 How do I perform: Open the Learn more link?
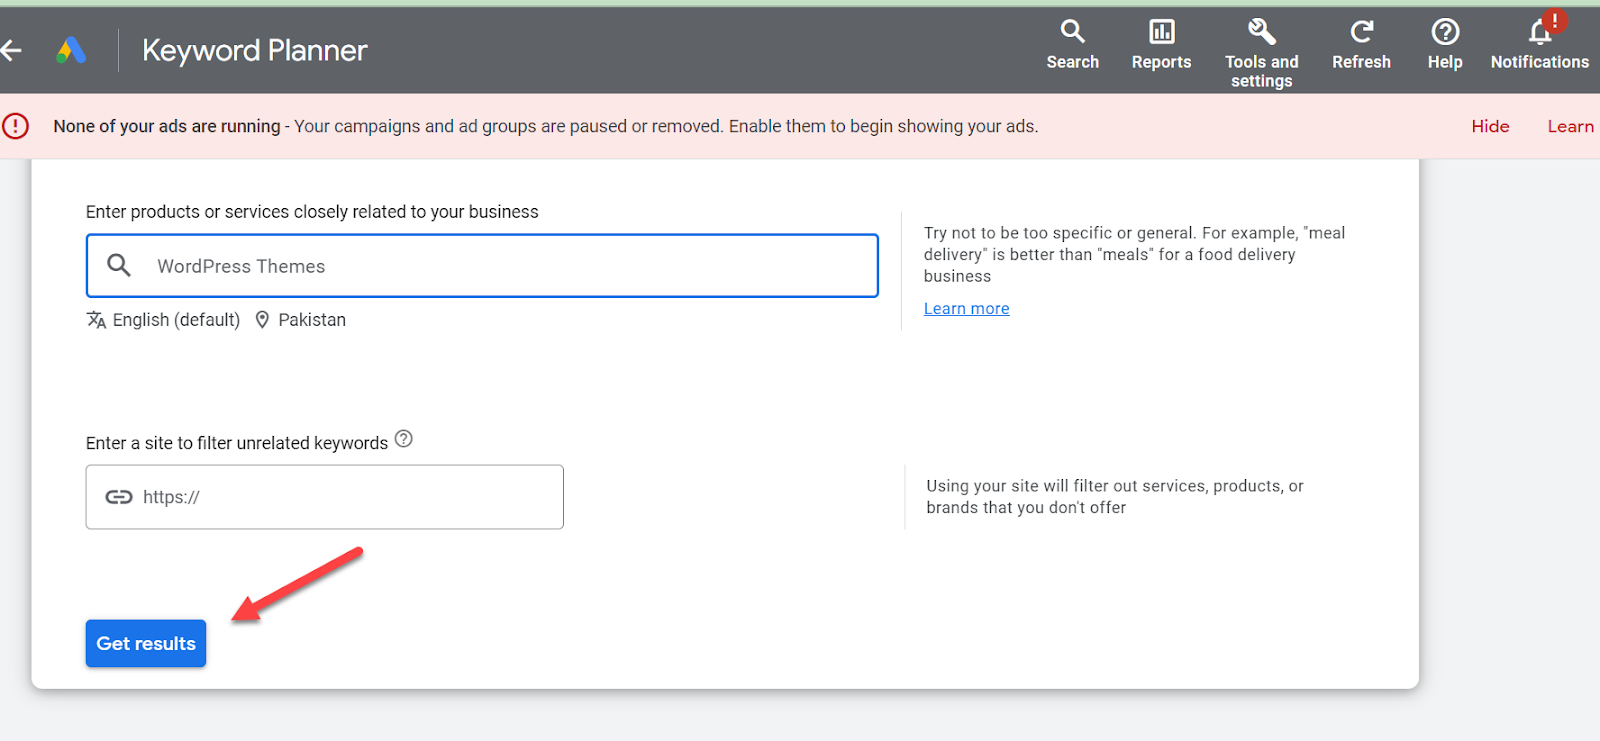coord(966,308)
